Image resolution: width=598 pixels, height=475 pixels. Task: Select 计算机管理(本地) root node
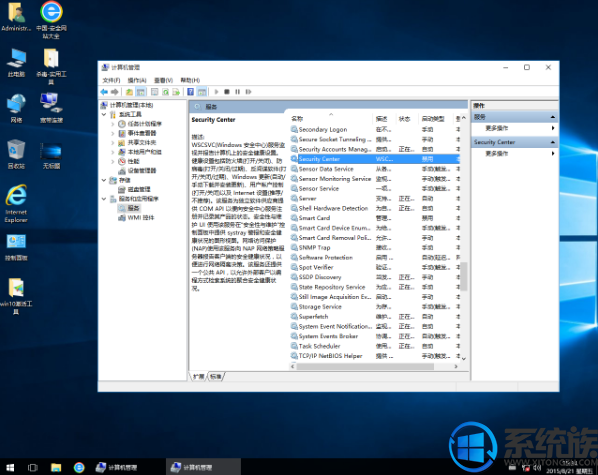click(x=131, y=105)
